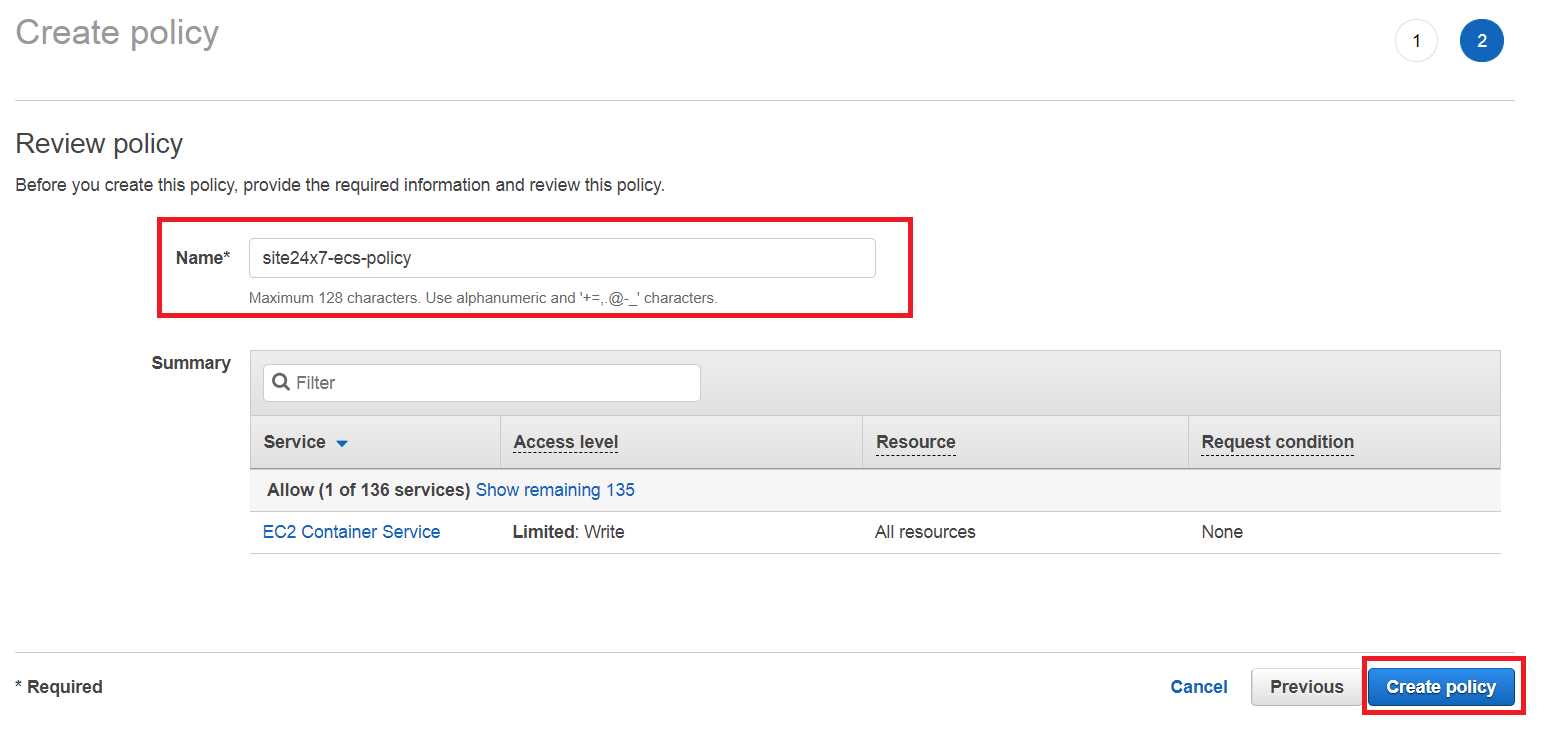Click the Previous button
The image size is (1552, 732).
tap(1306, 686)
